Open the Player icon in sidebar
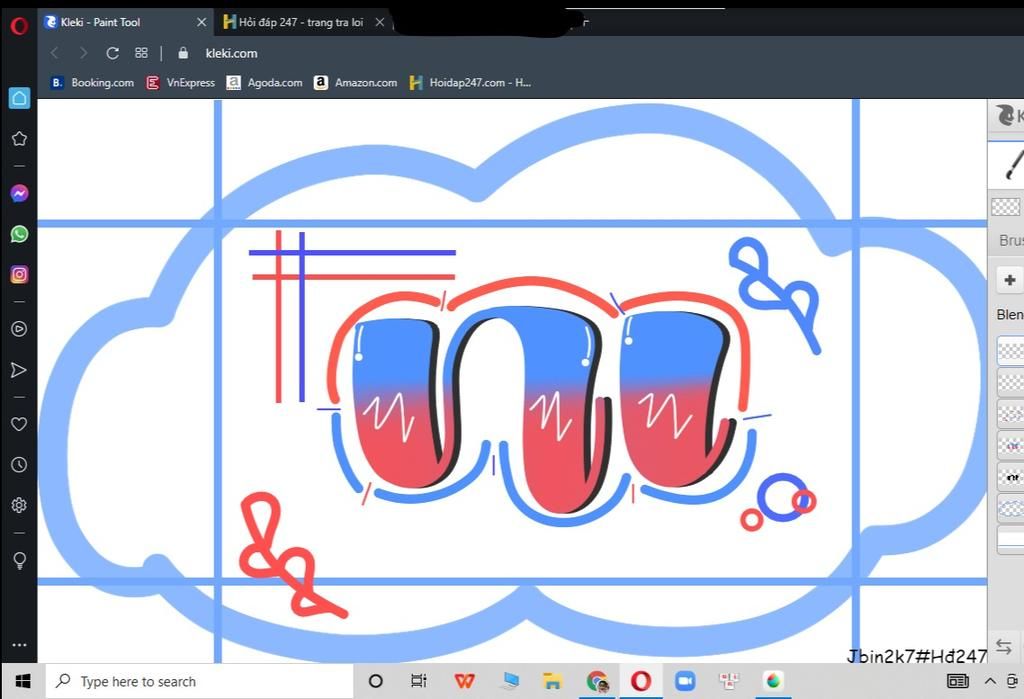This screenshot has height=699, width=1024. (19, 329)
